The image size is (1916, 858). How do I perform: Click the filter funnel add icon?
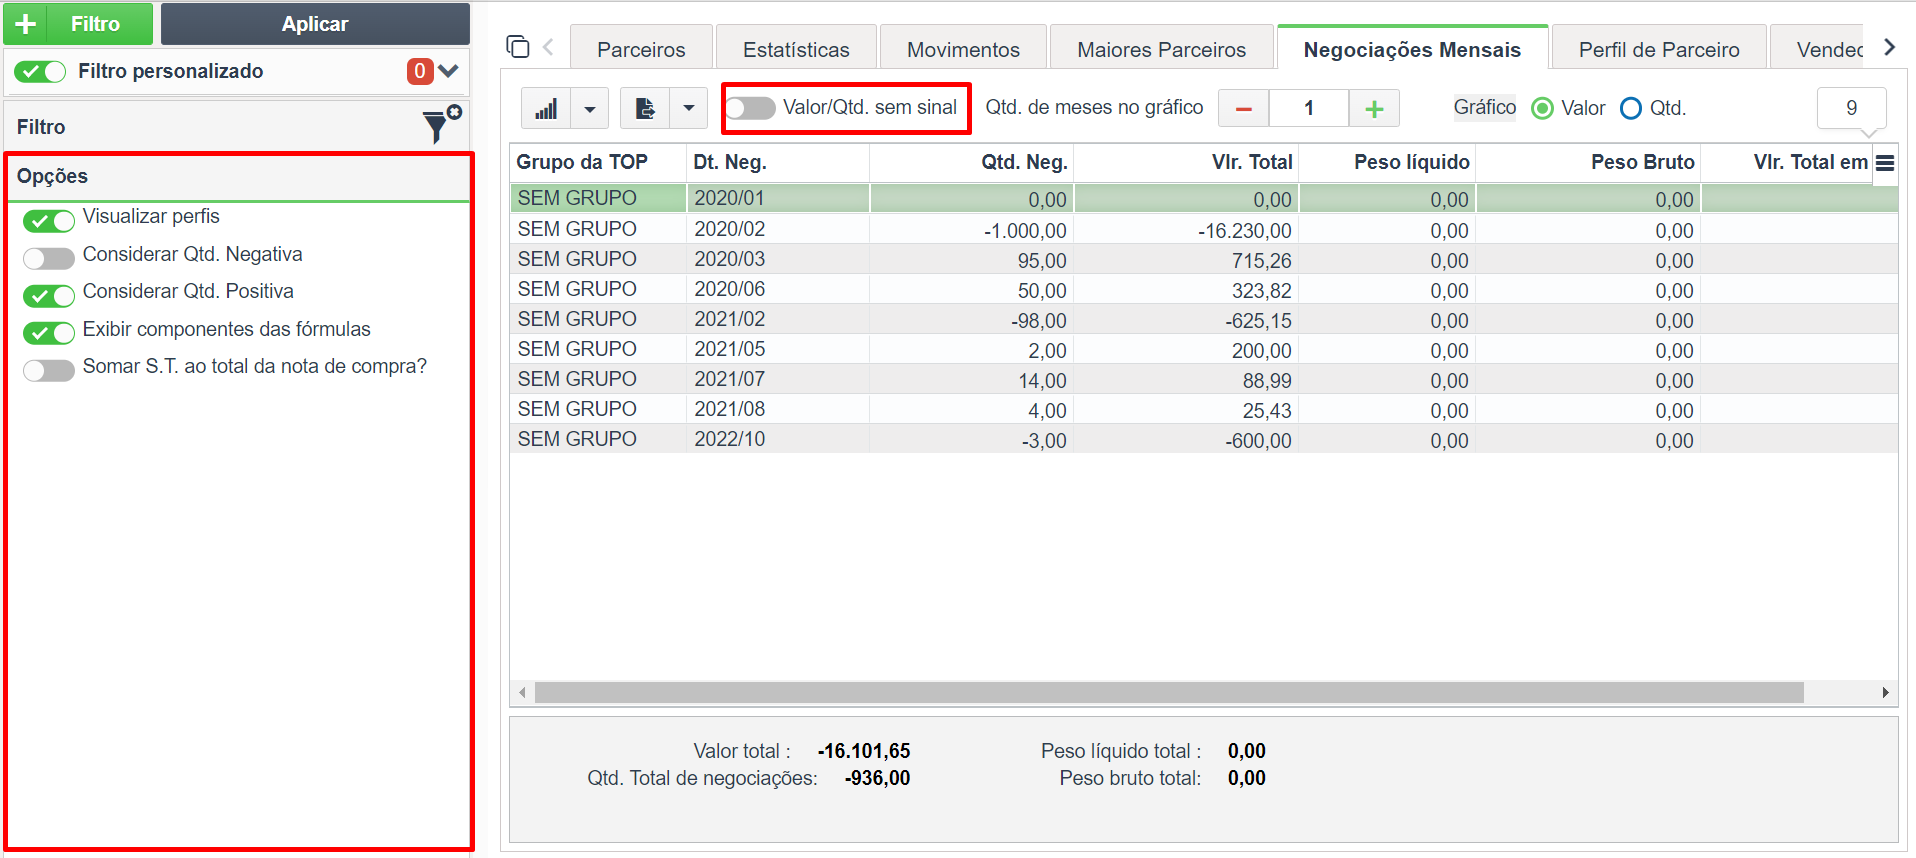coord(440,125)
